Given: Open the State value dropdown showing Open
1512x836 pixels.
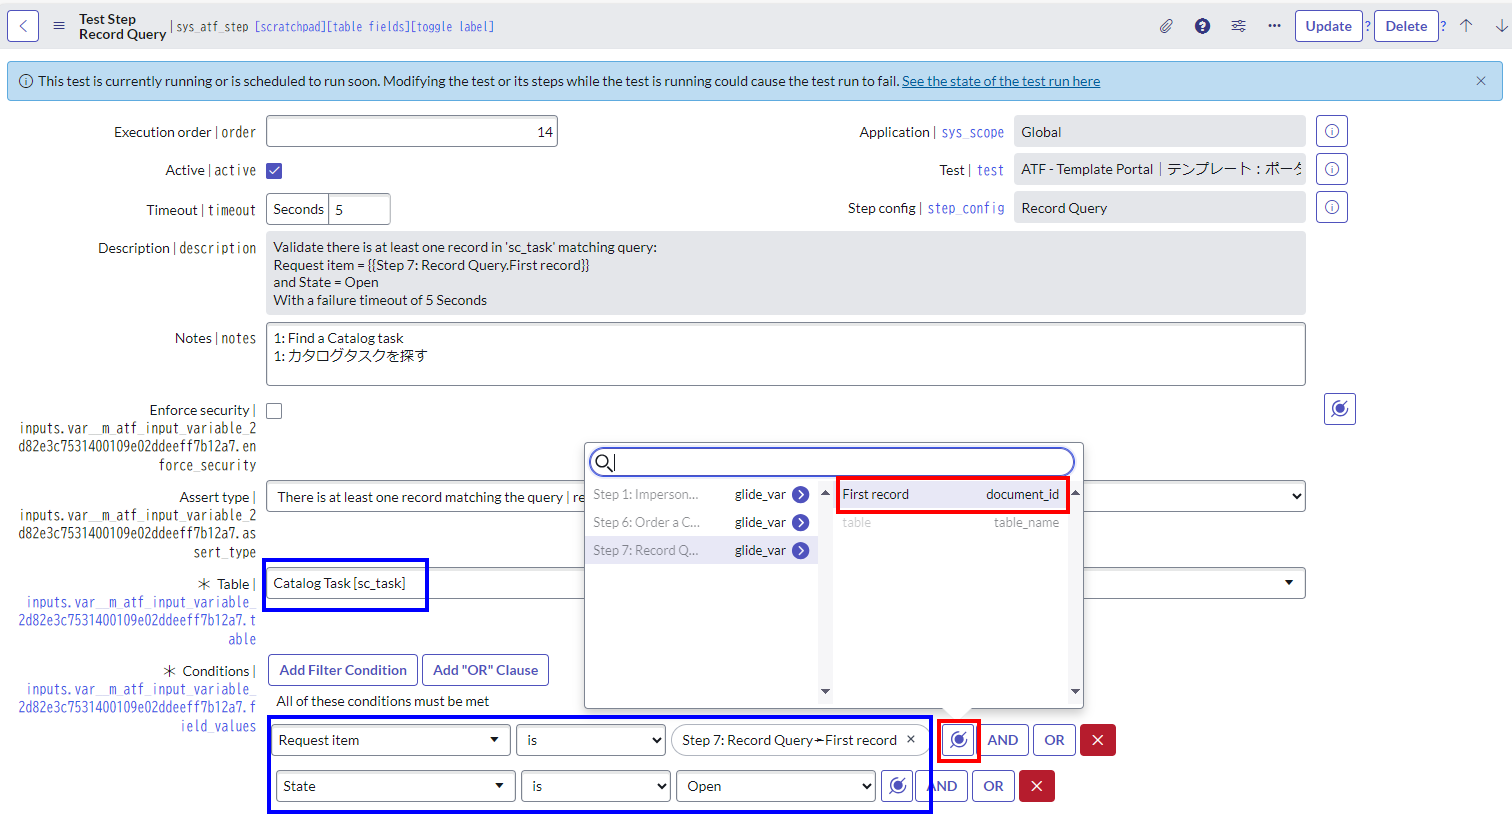Looking at the screenshot, I should click(775, 786).
